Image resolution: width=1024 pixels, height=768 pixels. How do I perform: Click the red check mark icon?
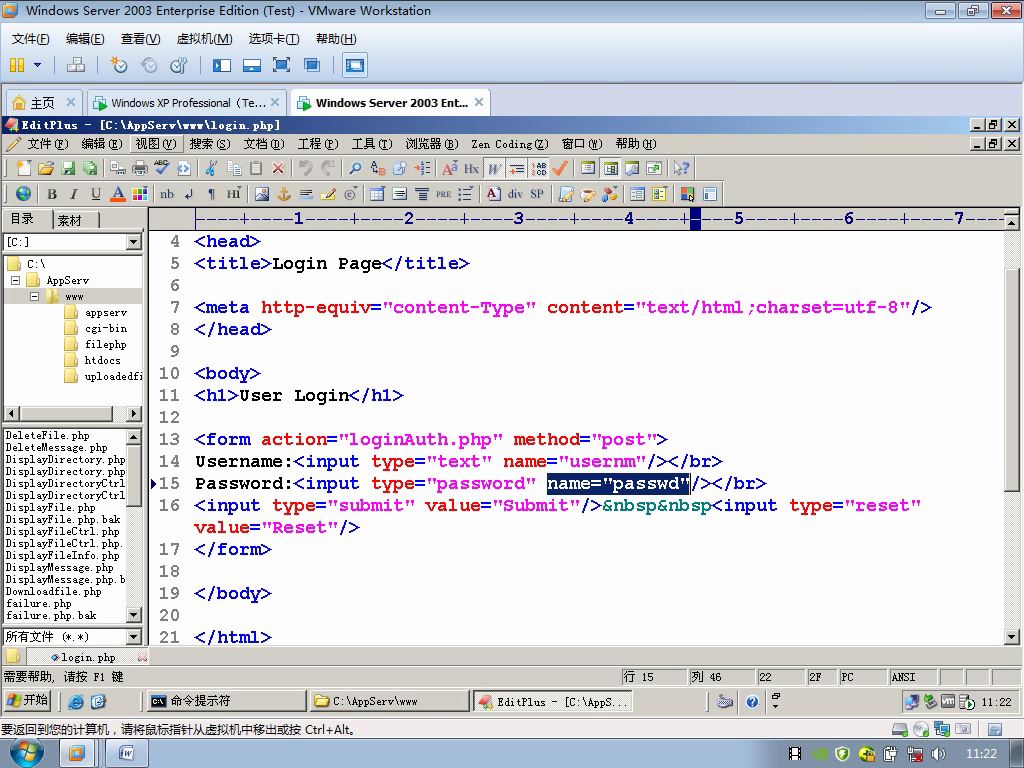[x=560, y=168]
